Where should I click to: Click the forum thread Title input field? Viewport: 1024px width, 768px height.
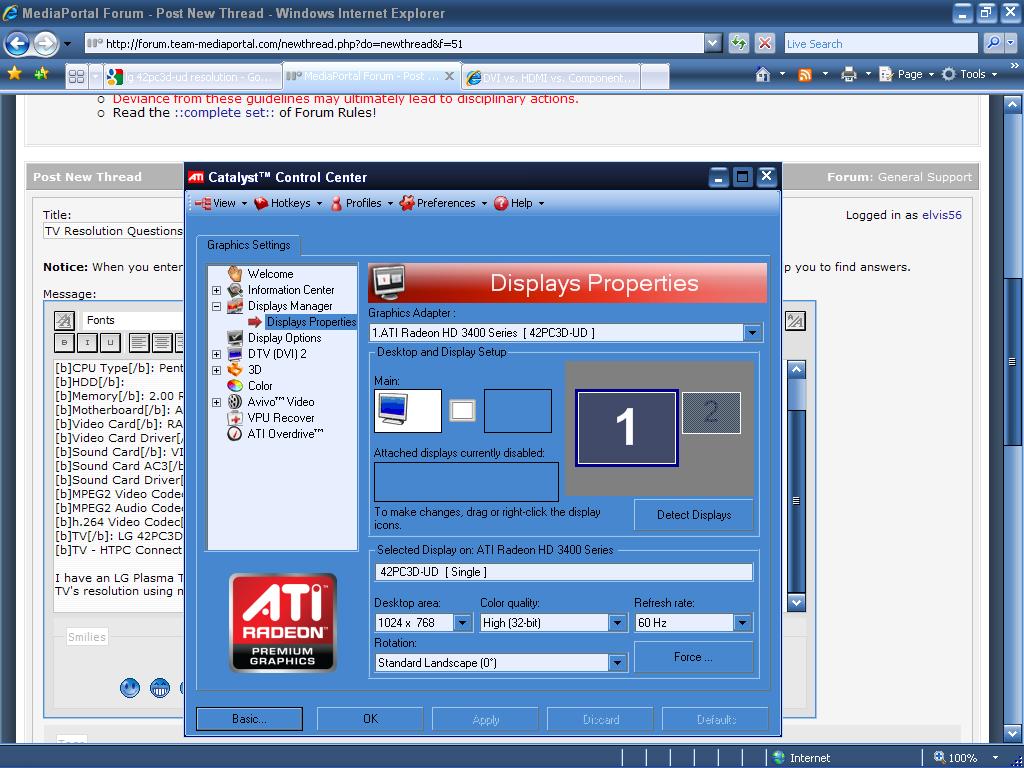(114, 231)
